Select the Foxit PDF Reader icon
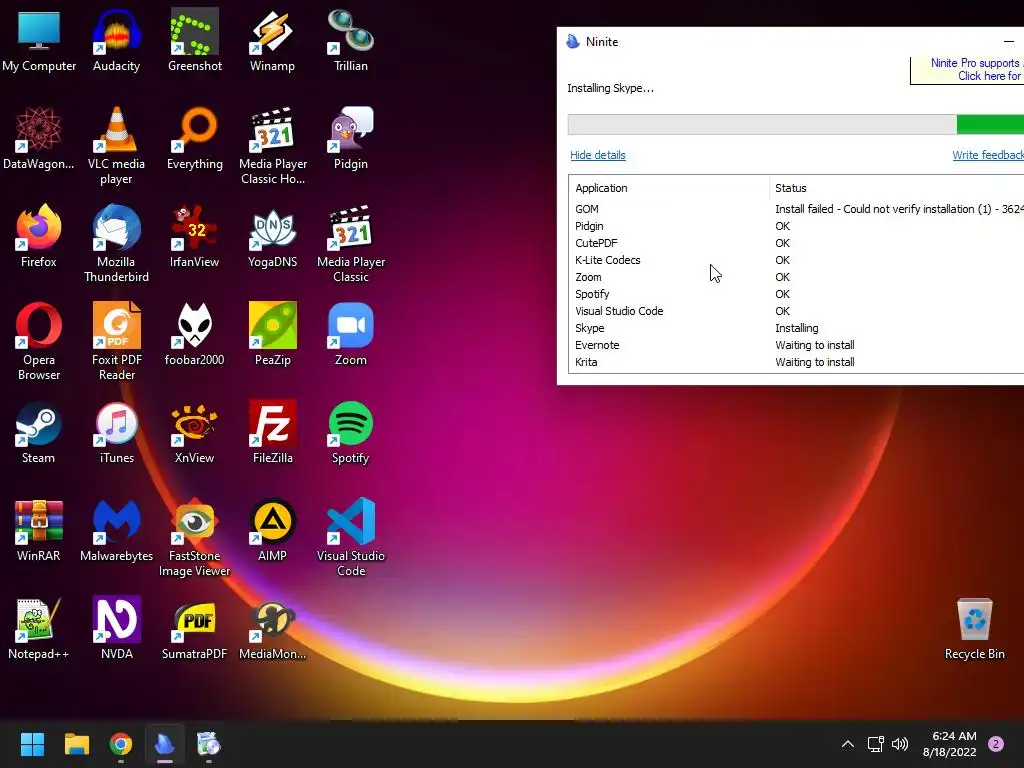Viewport: 1024px width, 768px height. click(x=116, y=342)
